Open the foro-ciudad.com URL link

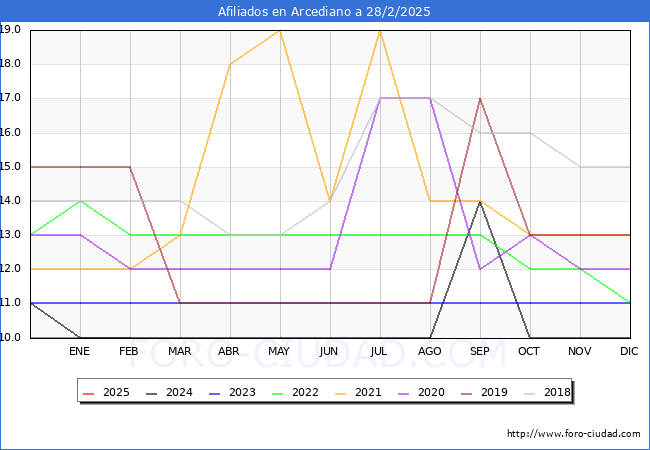pyautogui.click(x=574, y=434)
